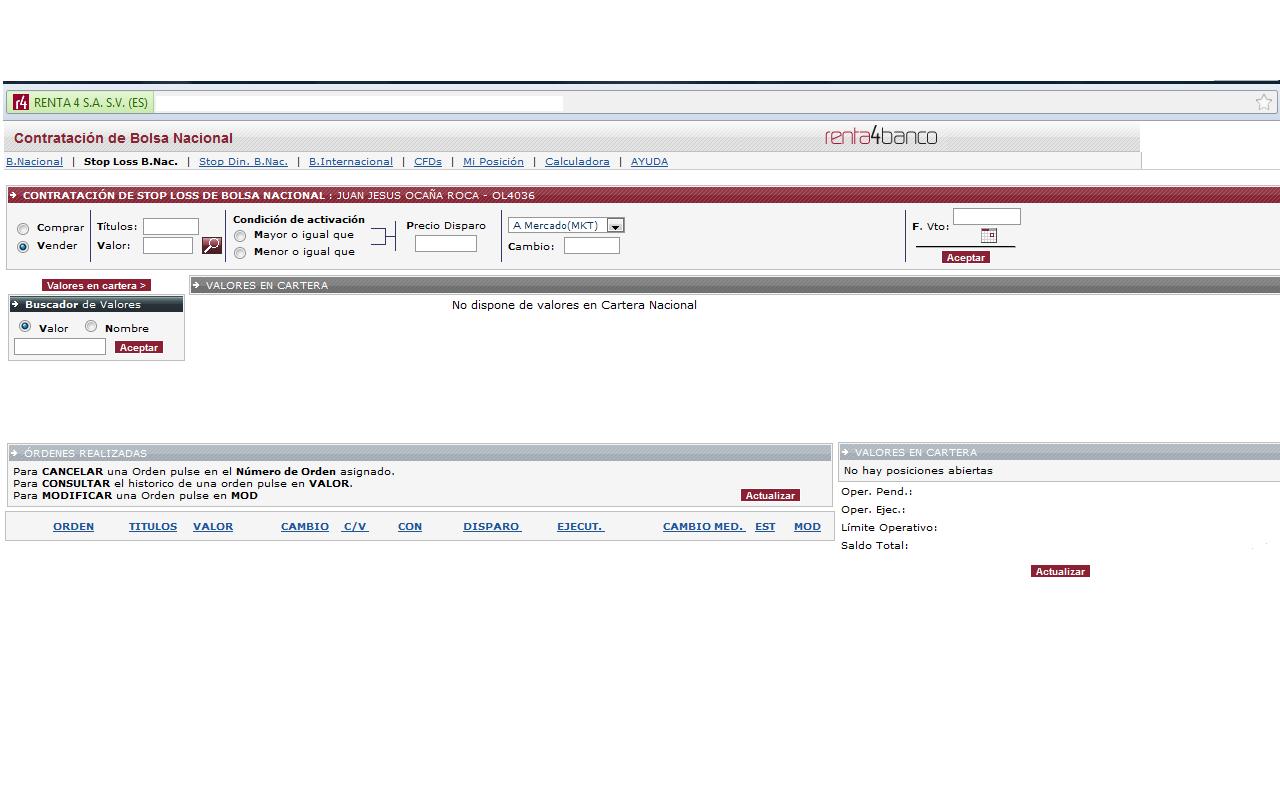Sort orders by CAMBIO column header
Image resolution: width=1280 pixels, height=800 pixels.
tap(305, 526)
